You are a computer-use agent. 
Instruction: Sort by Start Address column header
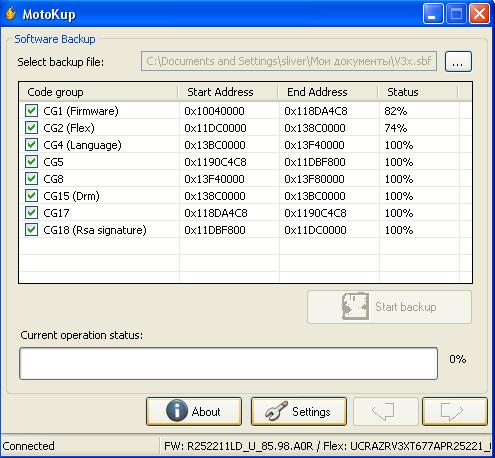point(228,92)
